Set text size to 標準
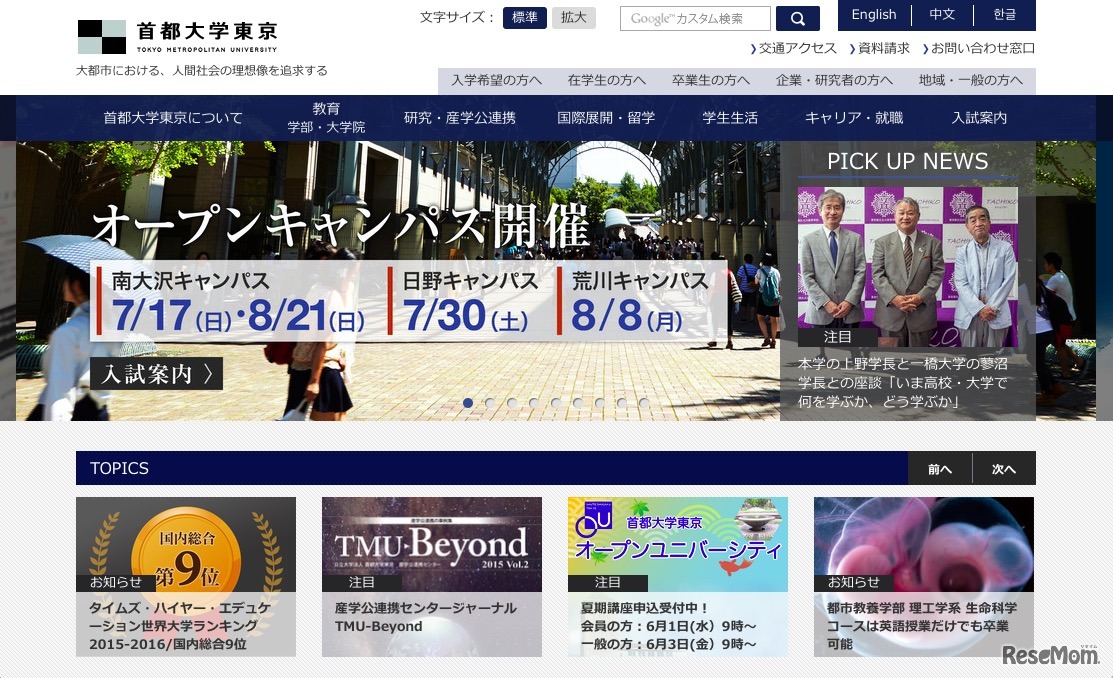Image resolution: width=1113 pixels, height=678 pixels. 525,18
